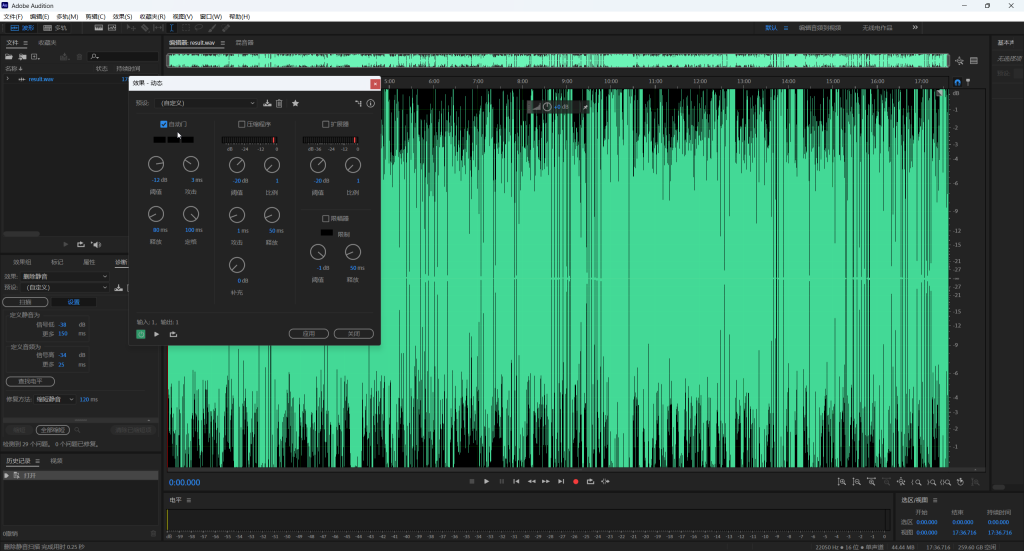Open the 窗口(W) menu
The width and height of the screenshot is (1024, 551).
pos(210,16)
